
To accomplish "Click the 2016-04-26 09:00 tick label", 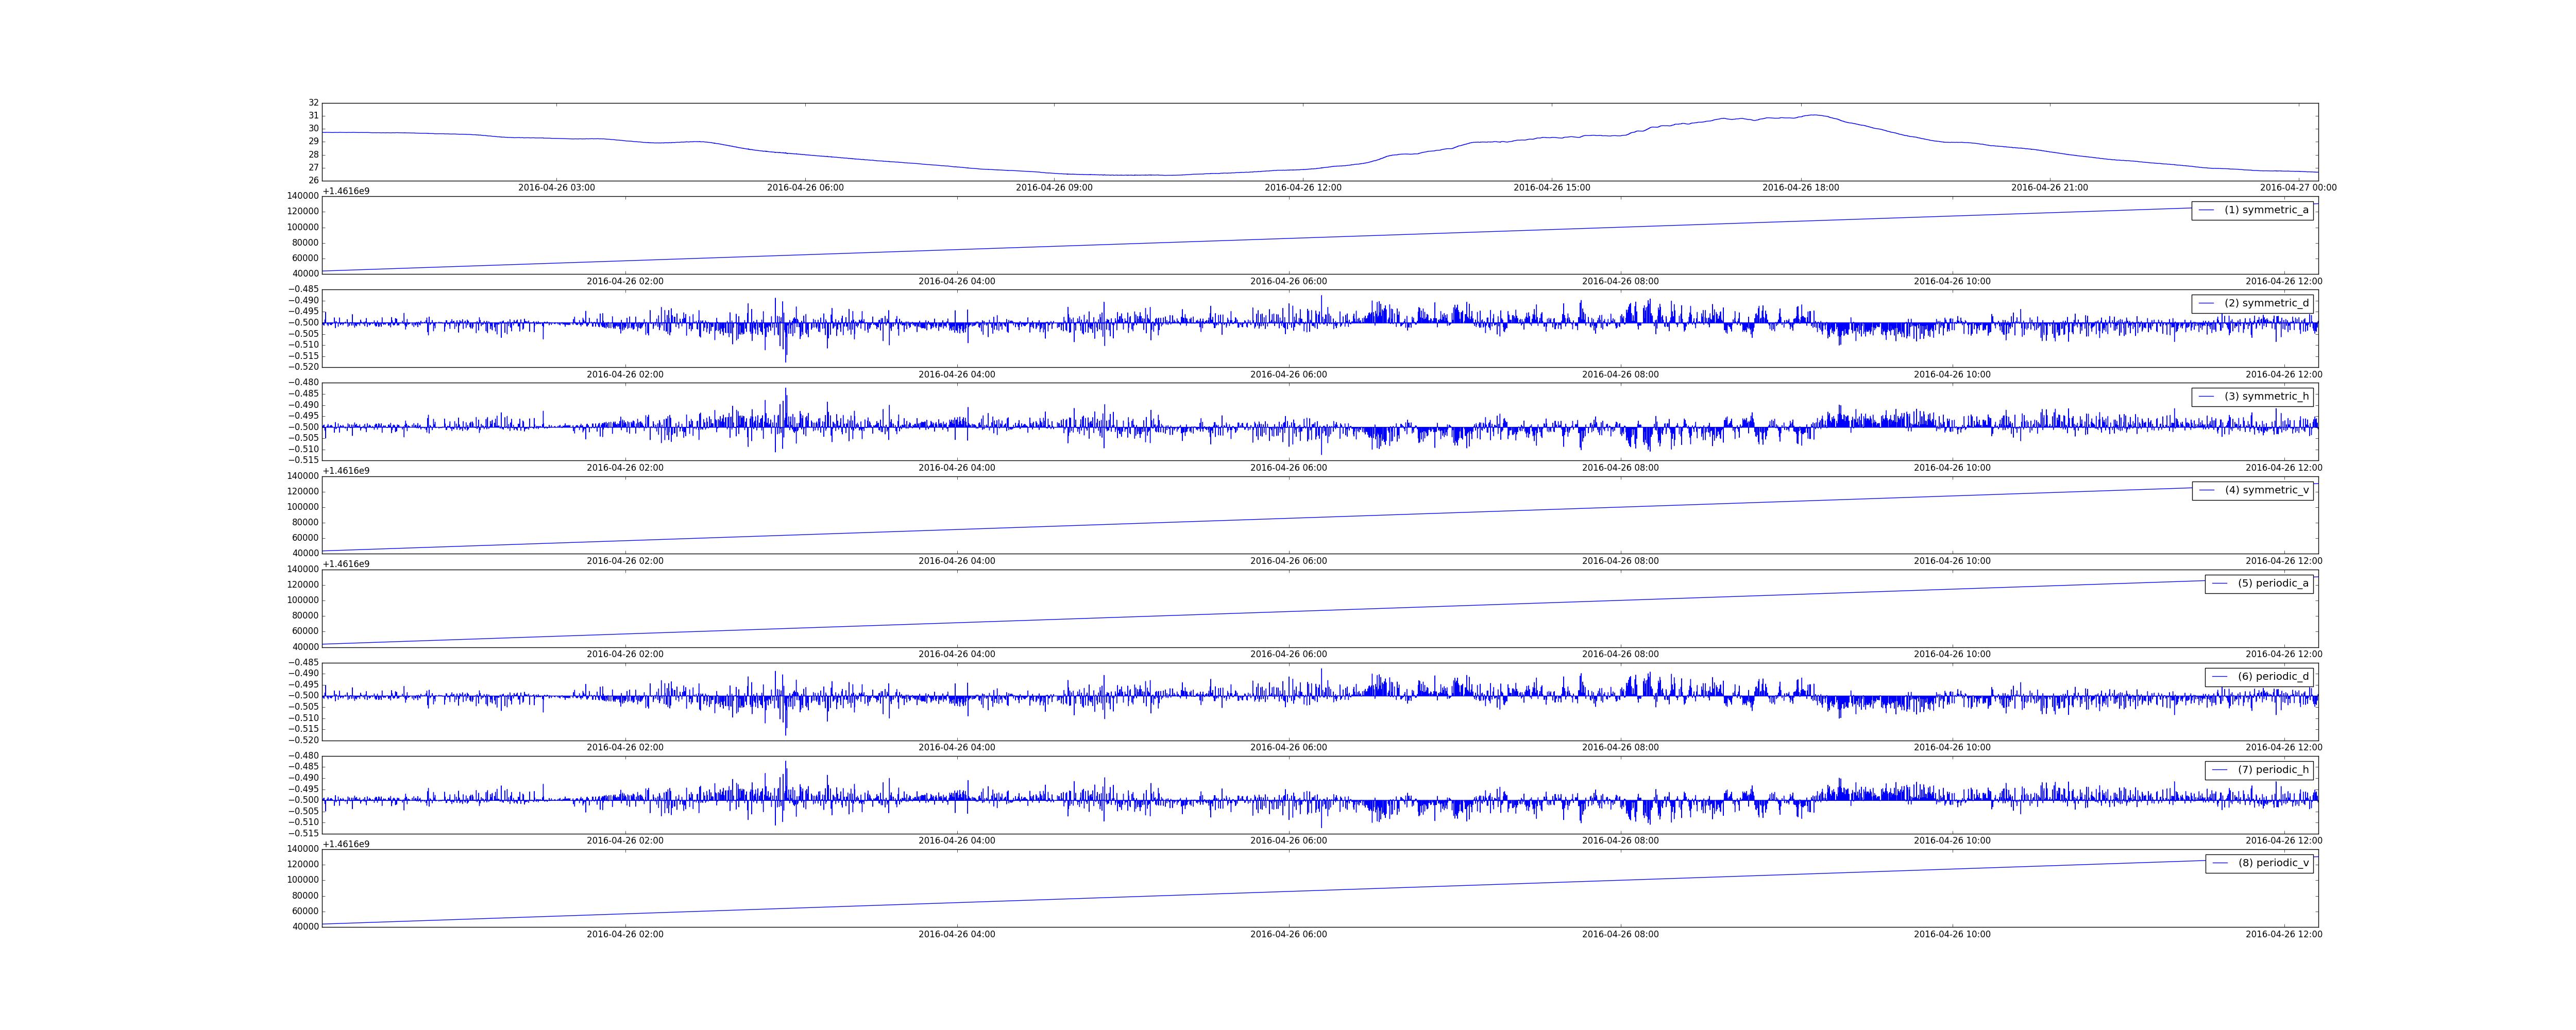I will 1054,188.
